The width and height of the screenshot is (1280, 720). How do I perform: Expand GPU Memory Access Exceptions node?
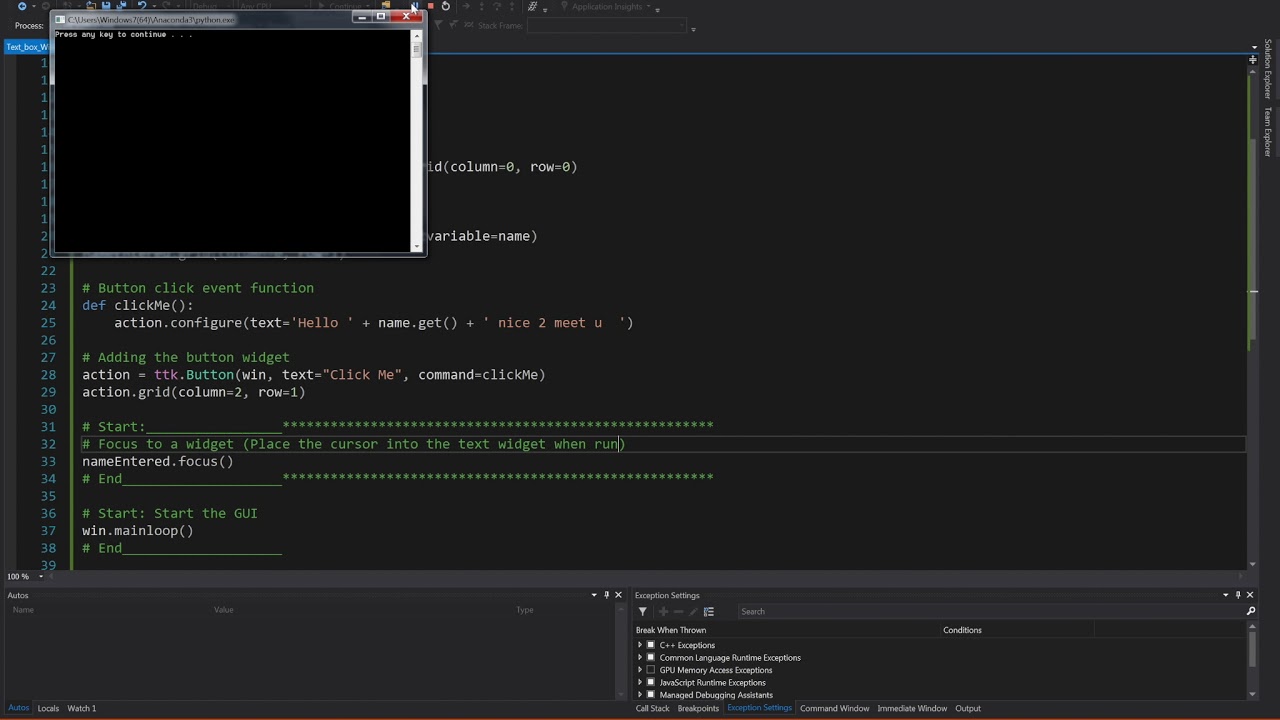pos(640,670)
